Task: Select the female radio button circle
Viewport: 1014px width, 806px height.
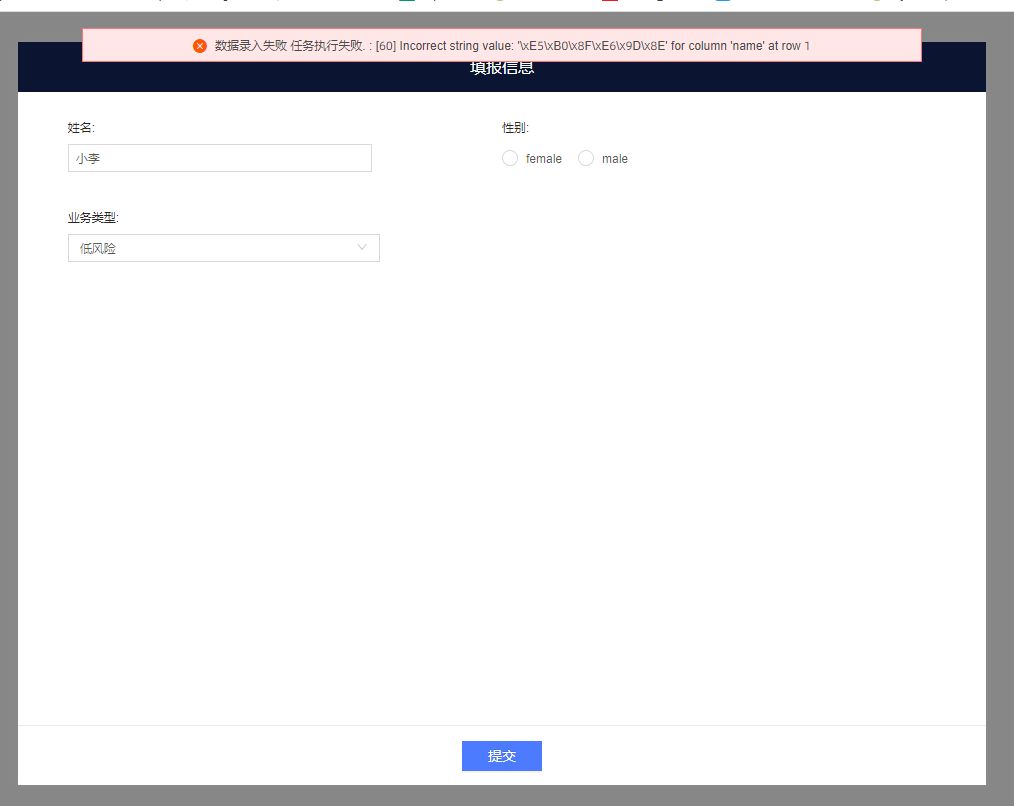Action: click(510, 158)
